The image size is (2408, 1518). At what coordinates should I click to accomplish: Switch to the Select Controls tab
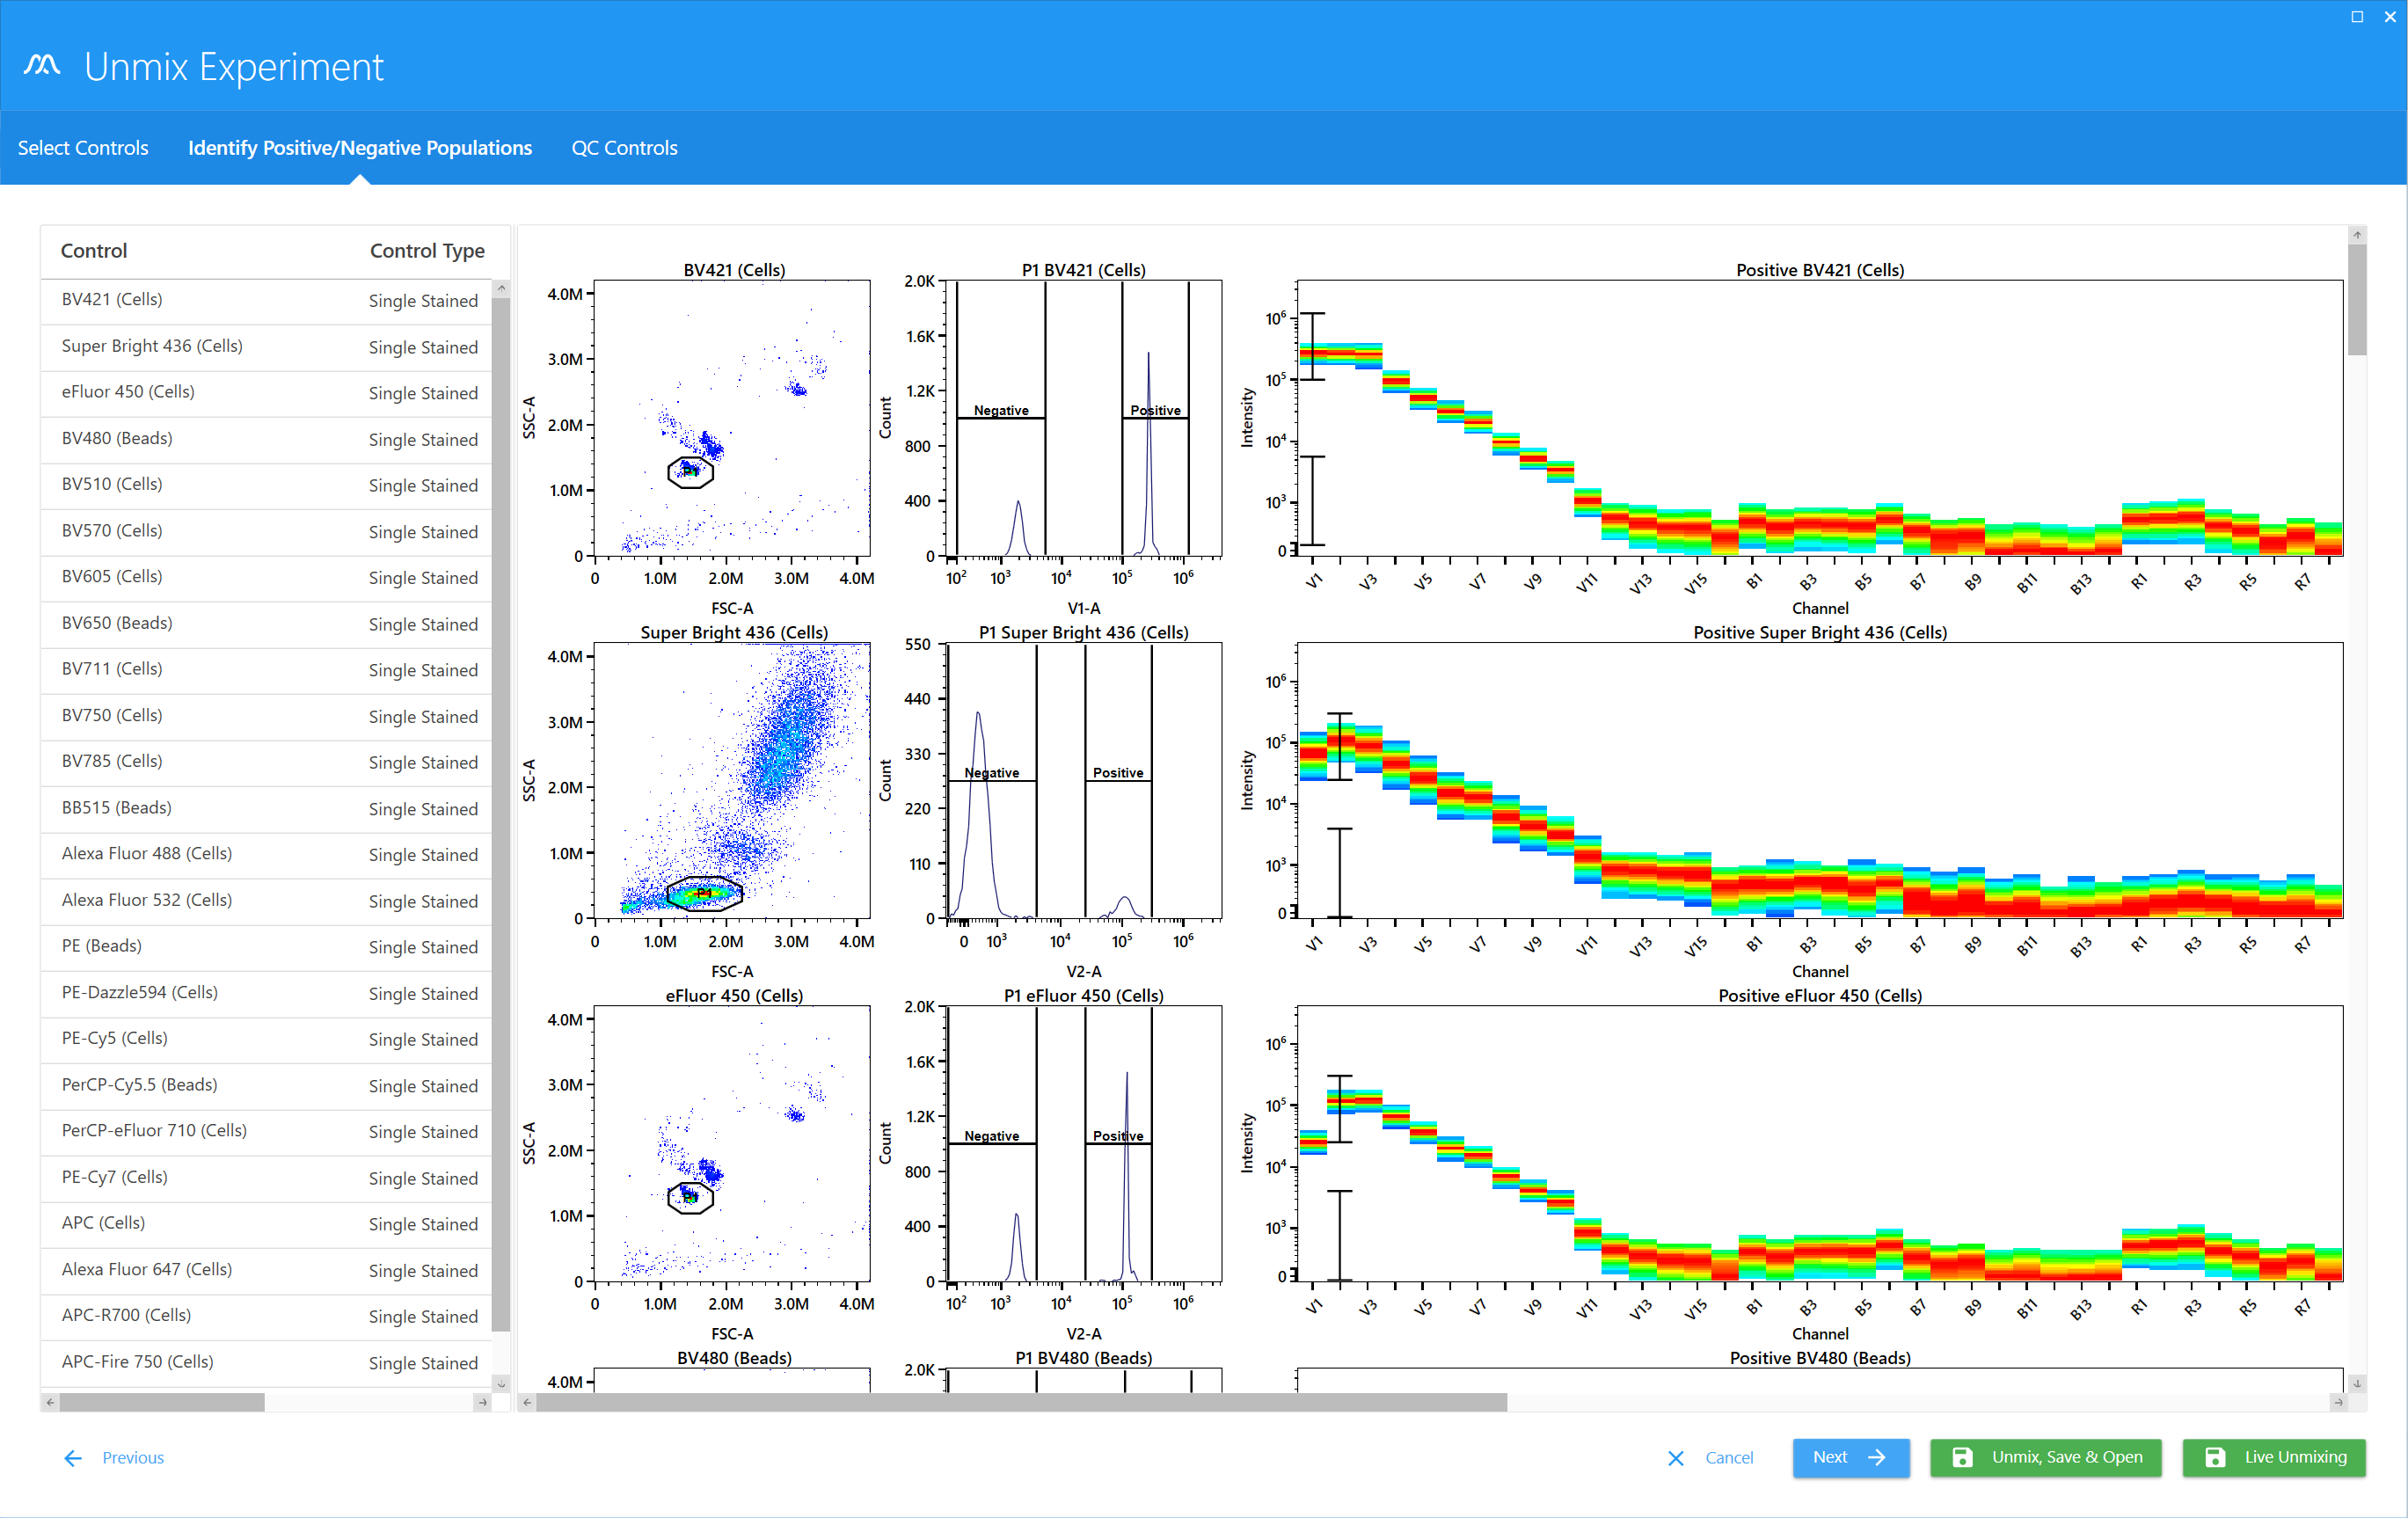pos(83,147)
